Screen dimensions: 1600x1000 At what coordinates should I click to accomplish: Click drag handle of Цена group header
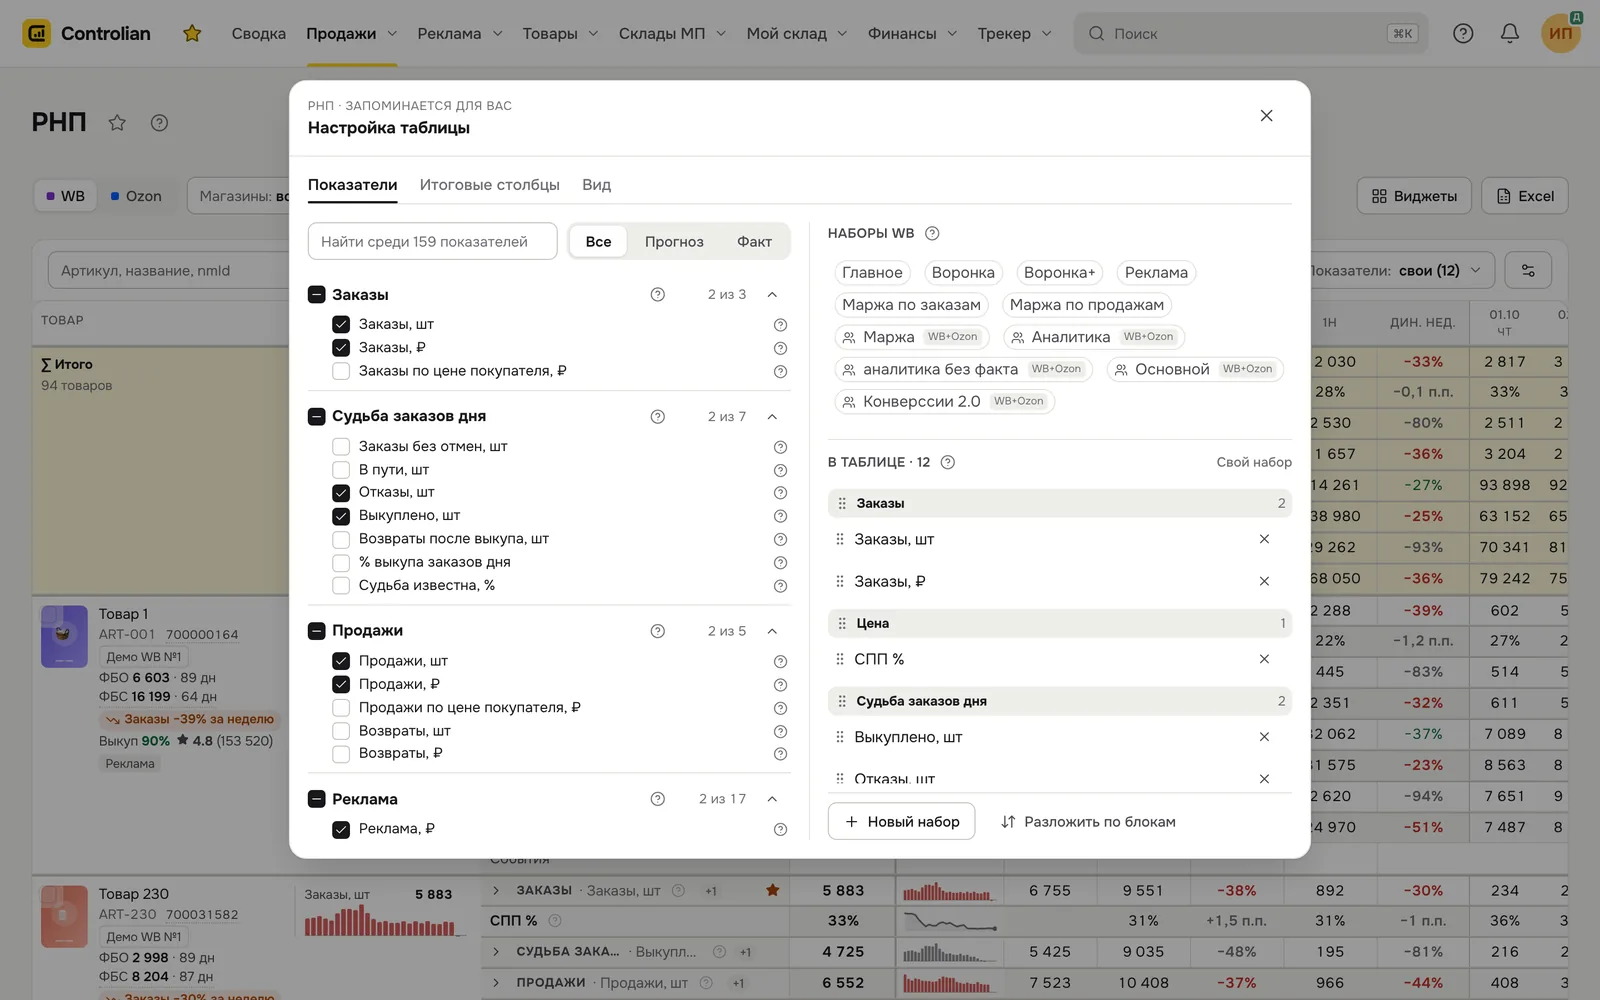842,623
